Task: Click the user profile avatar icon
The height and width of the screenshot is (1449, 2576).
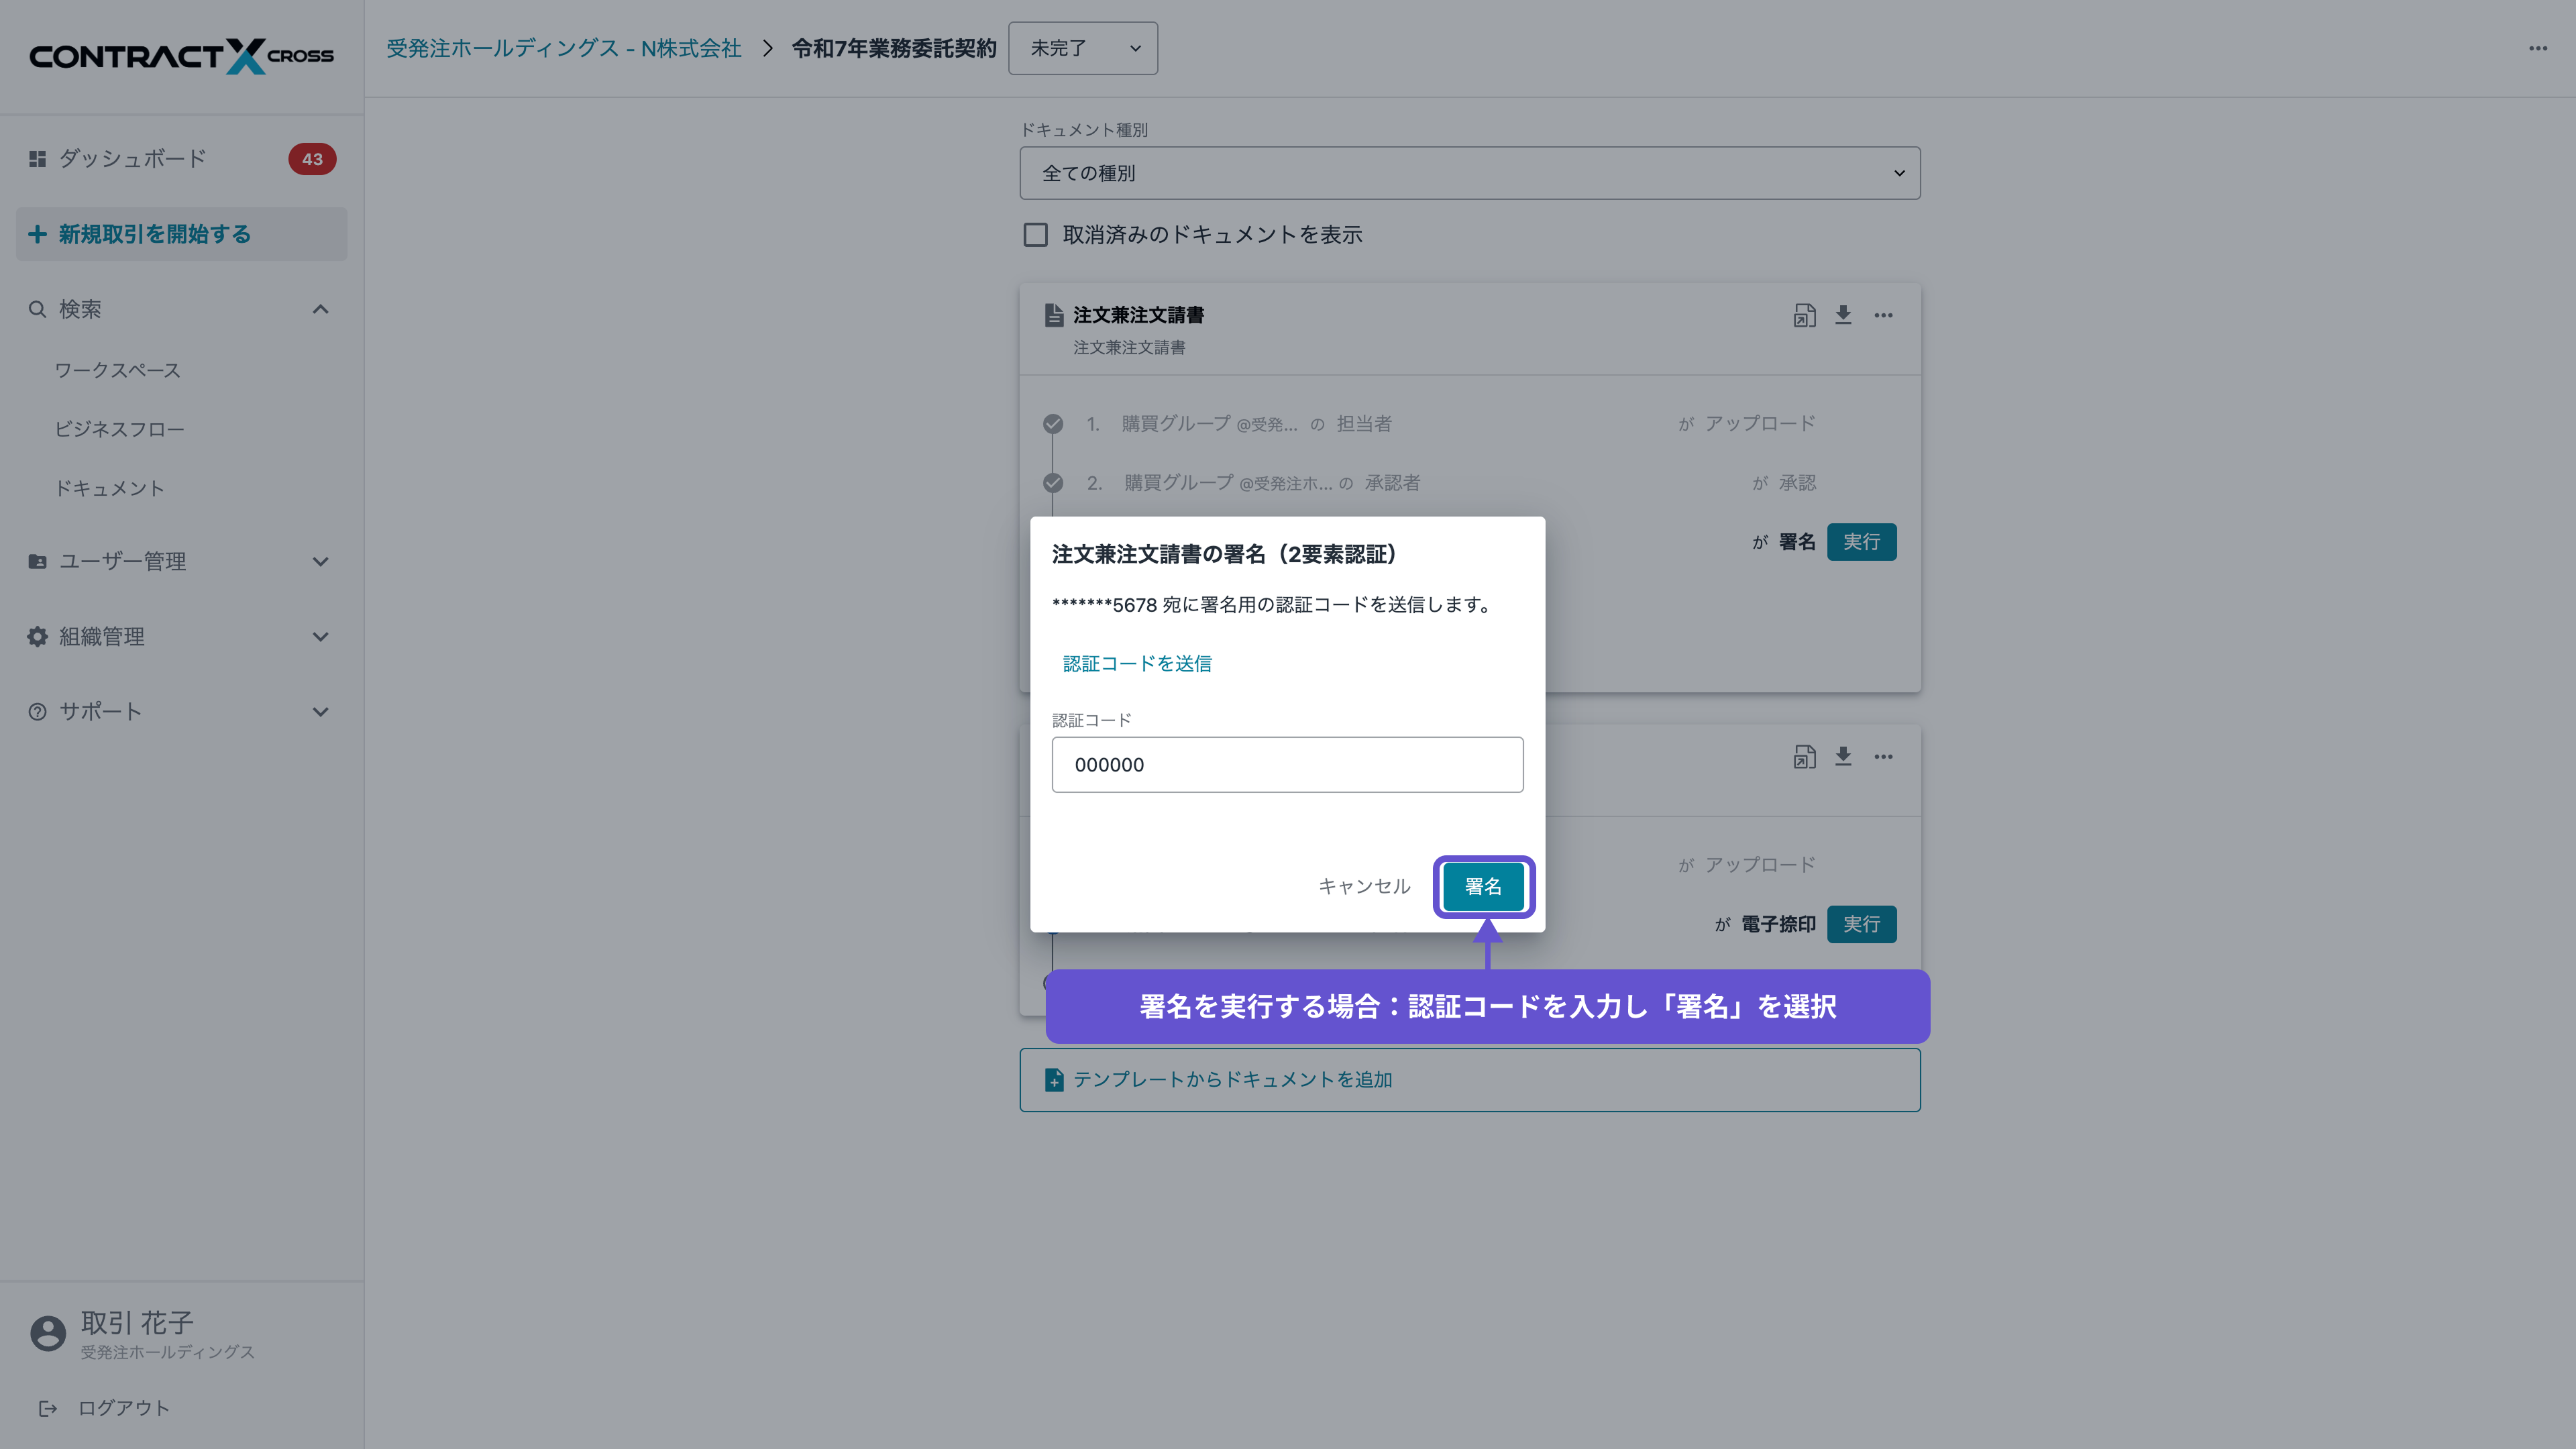Action: click(x=48, y=1333)
